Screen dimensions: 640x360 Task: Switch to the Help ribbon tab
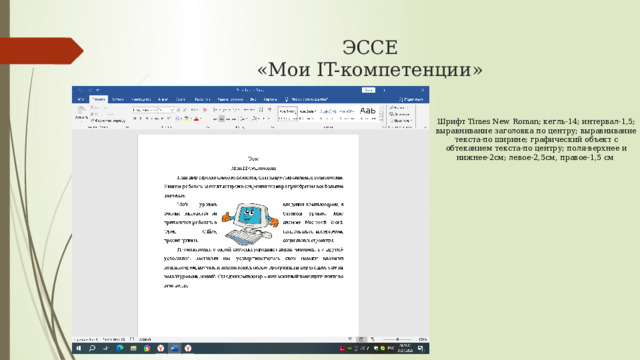[x=270, y=99]
